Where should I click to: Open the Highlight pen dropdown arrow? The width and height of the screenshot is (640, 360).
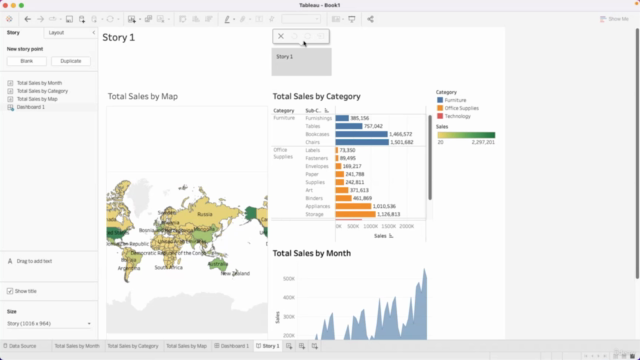[x=234, y=19]
